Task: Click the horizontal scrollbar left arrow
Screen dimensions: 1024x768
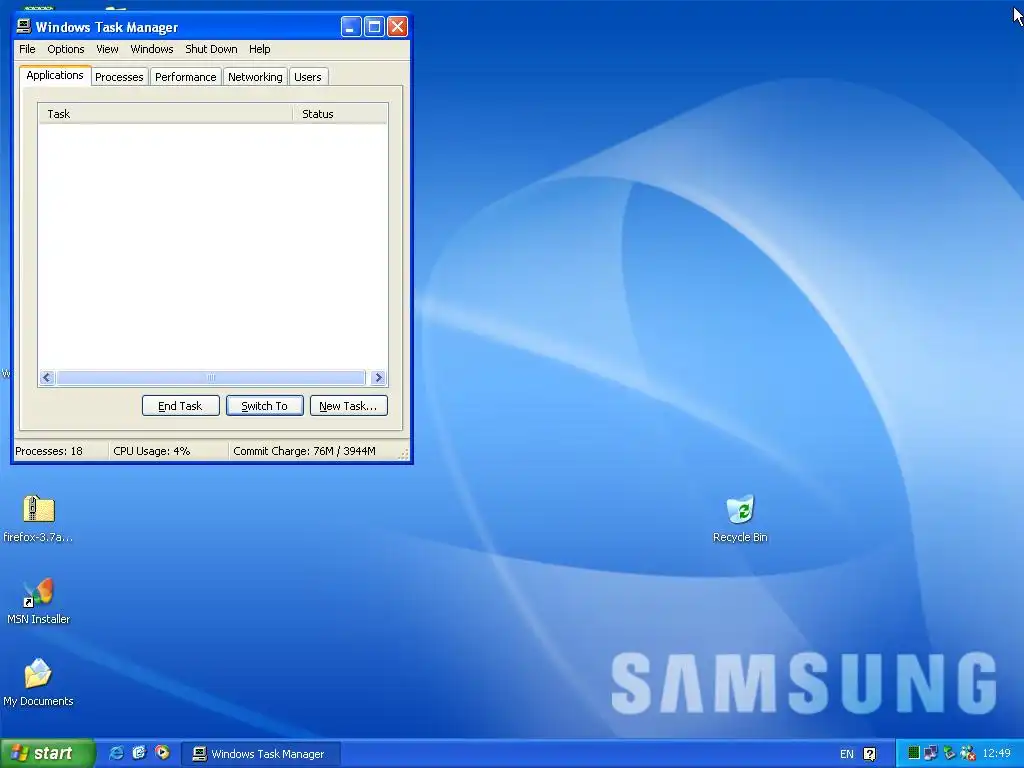Action: point(46,377)
